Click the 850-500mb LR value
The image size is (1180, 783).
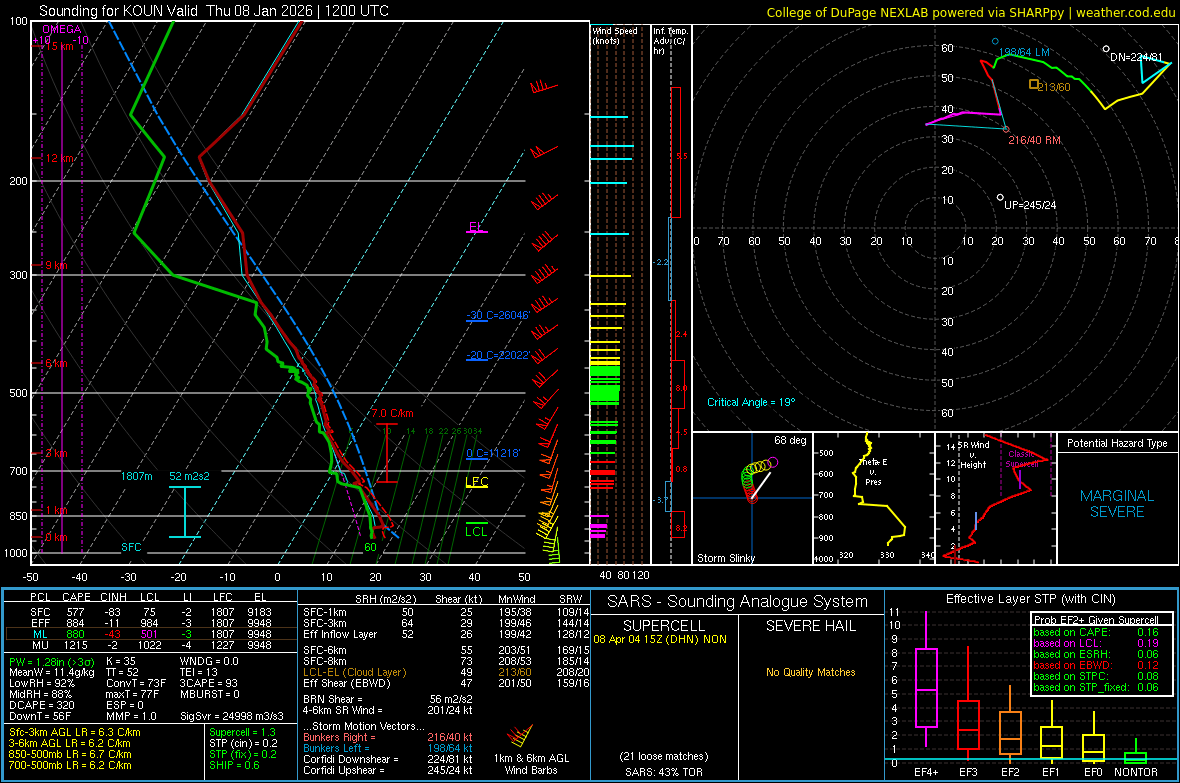[69, 754]
